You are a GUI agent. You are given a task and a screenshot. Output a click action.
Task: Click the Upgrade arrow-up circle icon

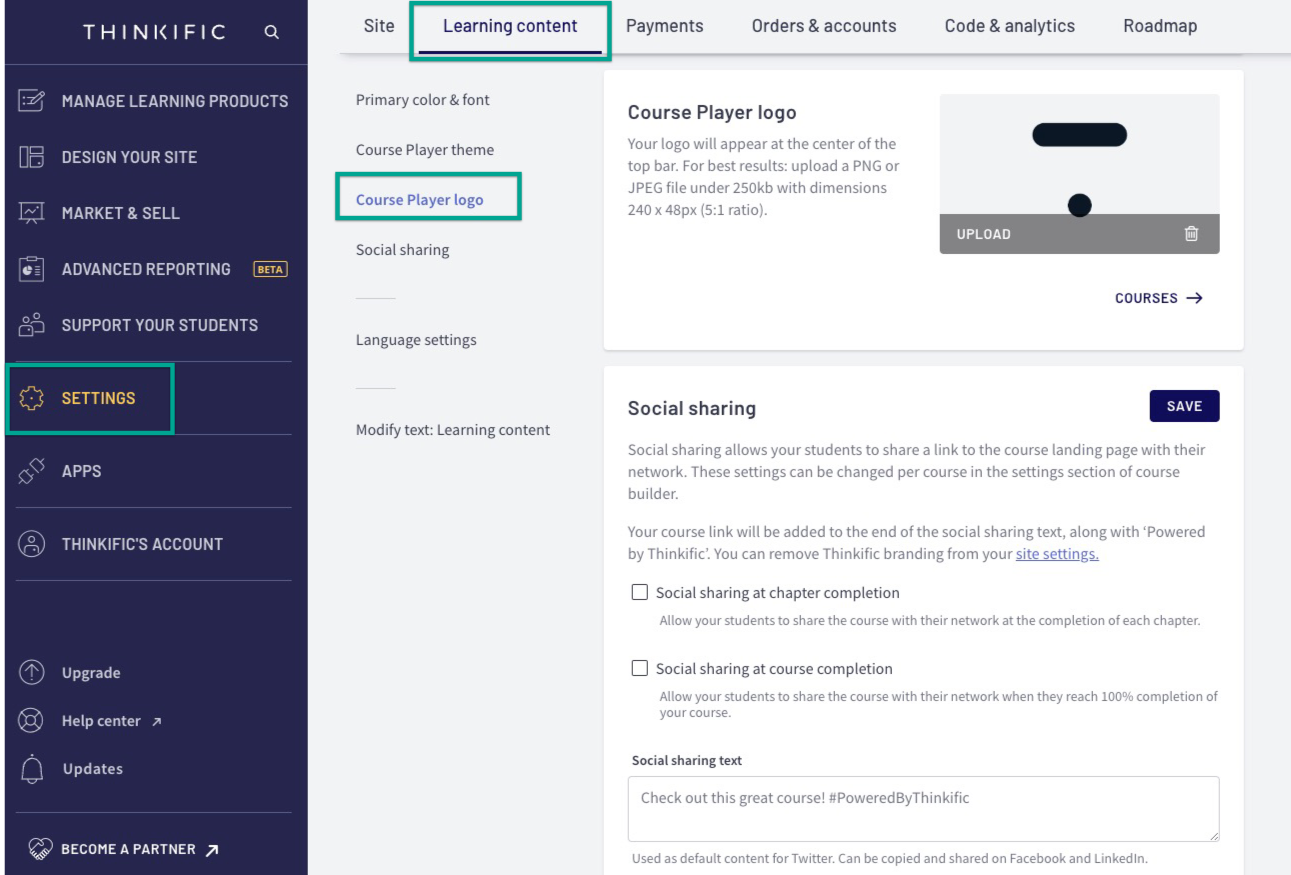pos(32,673)
